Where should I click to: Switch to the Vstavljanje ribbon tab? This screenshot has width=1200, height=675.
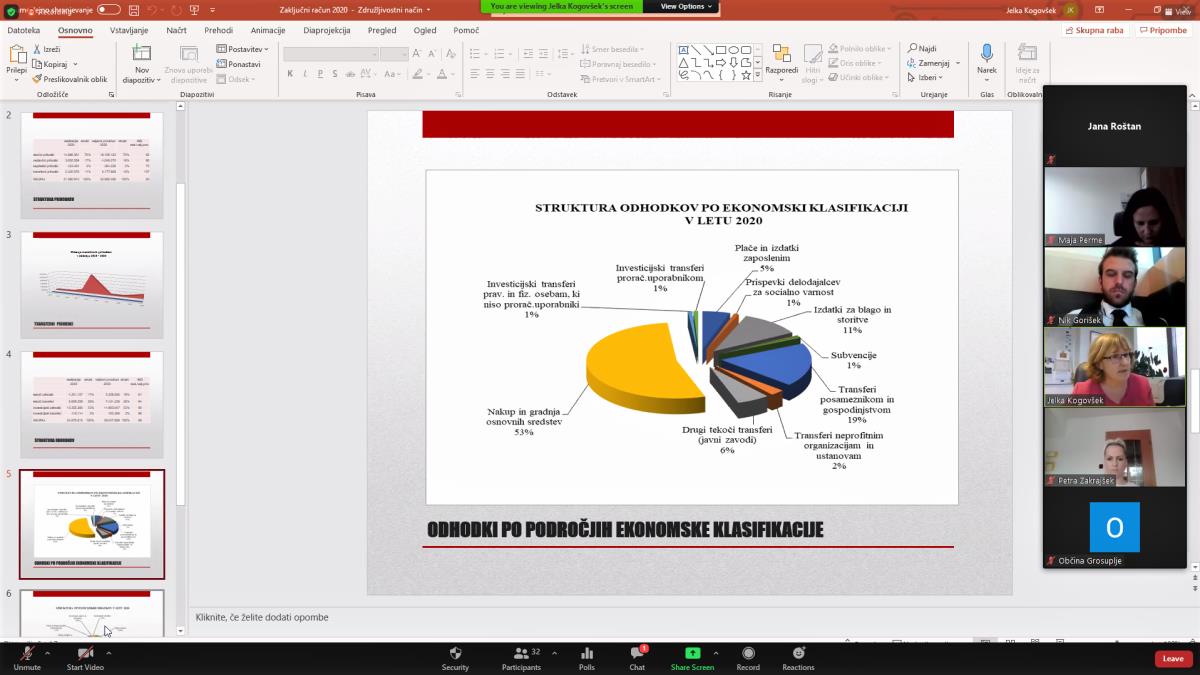coord(129,30)
